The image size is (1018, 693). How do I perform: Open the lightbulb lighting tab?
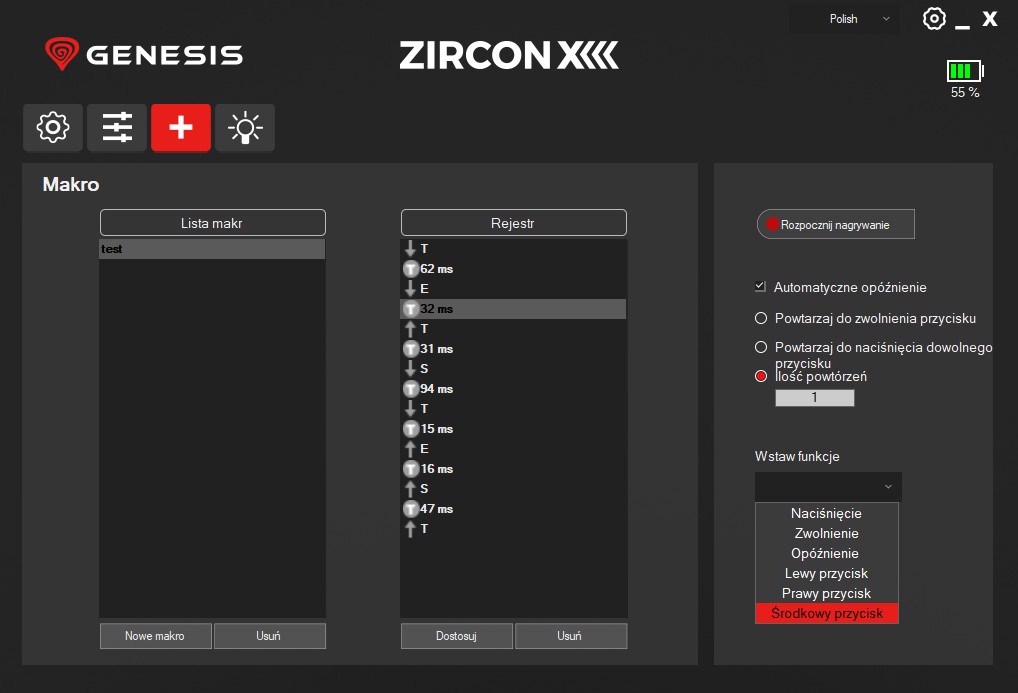(245, 128)
